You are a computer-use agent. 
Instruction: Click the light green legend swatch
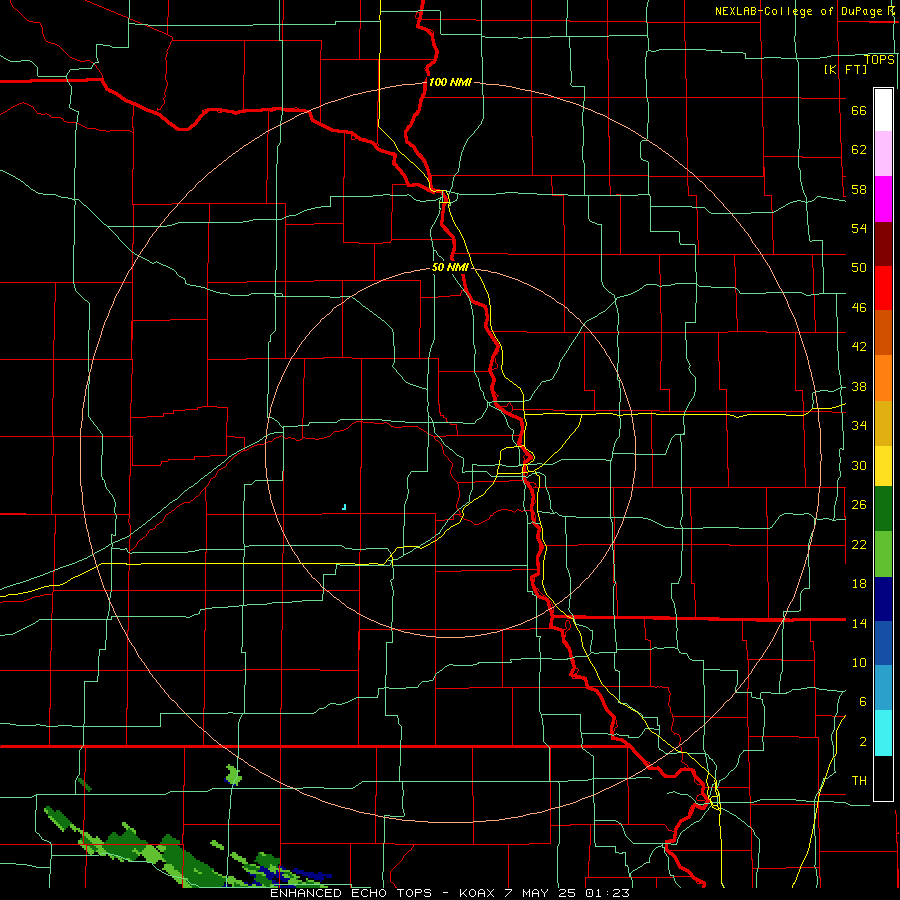(x=883, y=554)
